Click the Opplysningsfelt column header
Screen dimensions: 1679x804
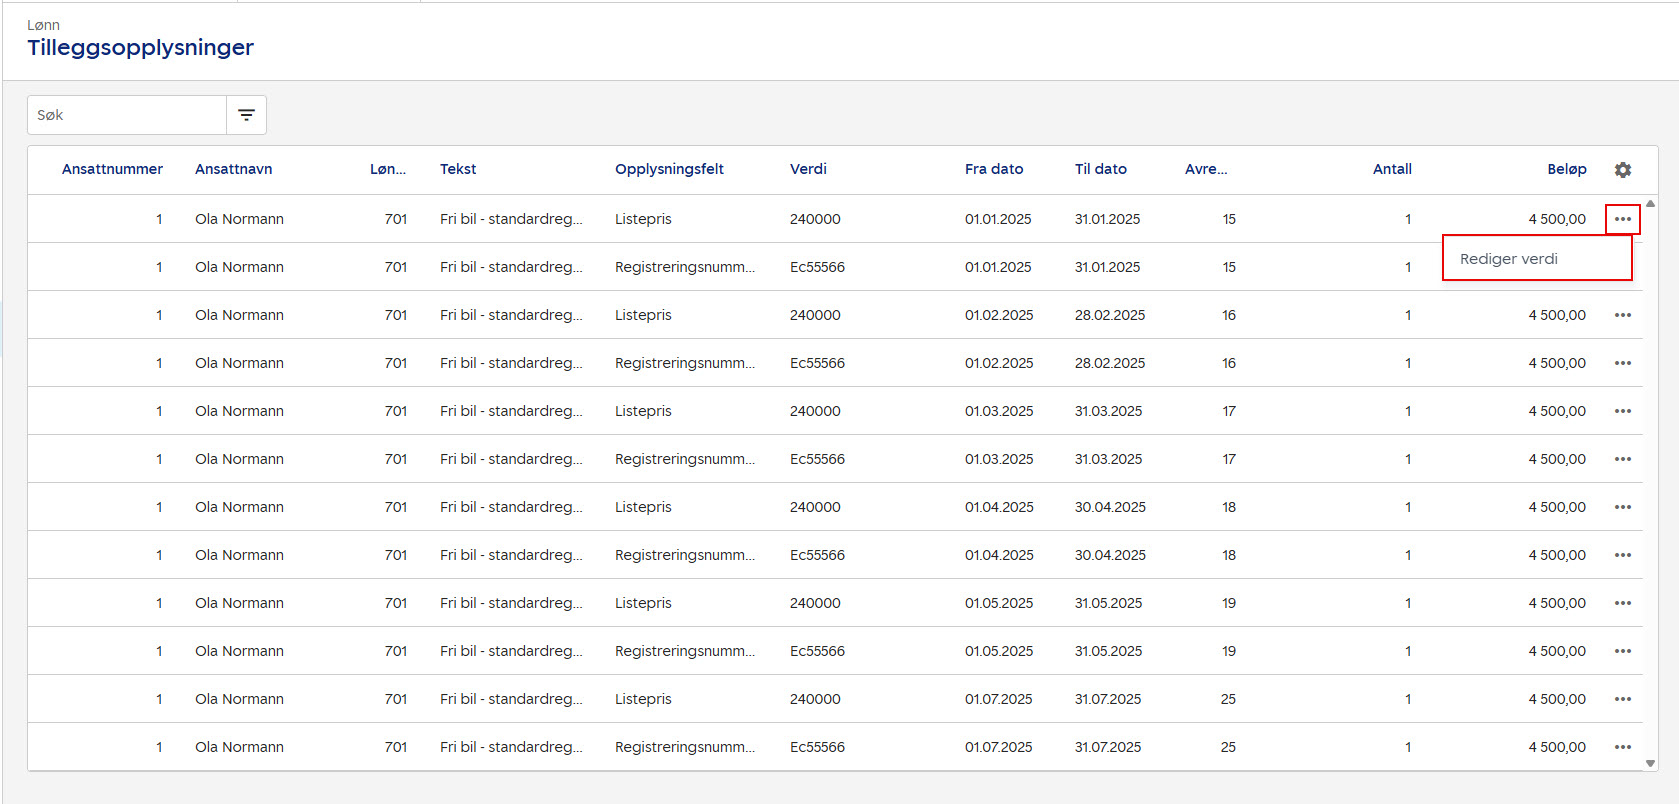coord(669,169)
